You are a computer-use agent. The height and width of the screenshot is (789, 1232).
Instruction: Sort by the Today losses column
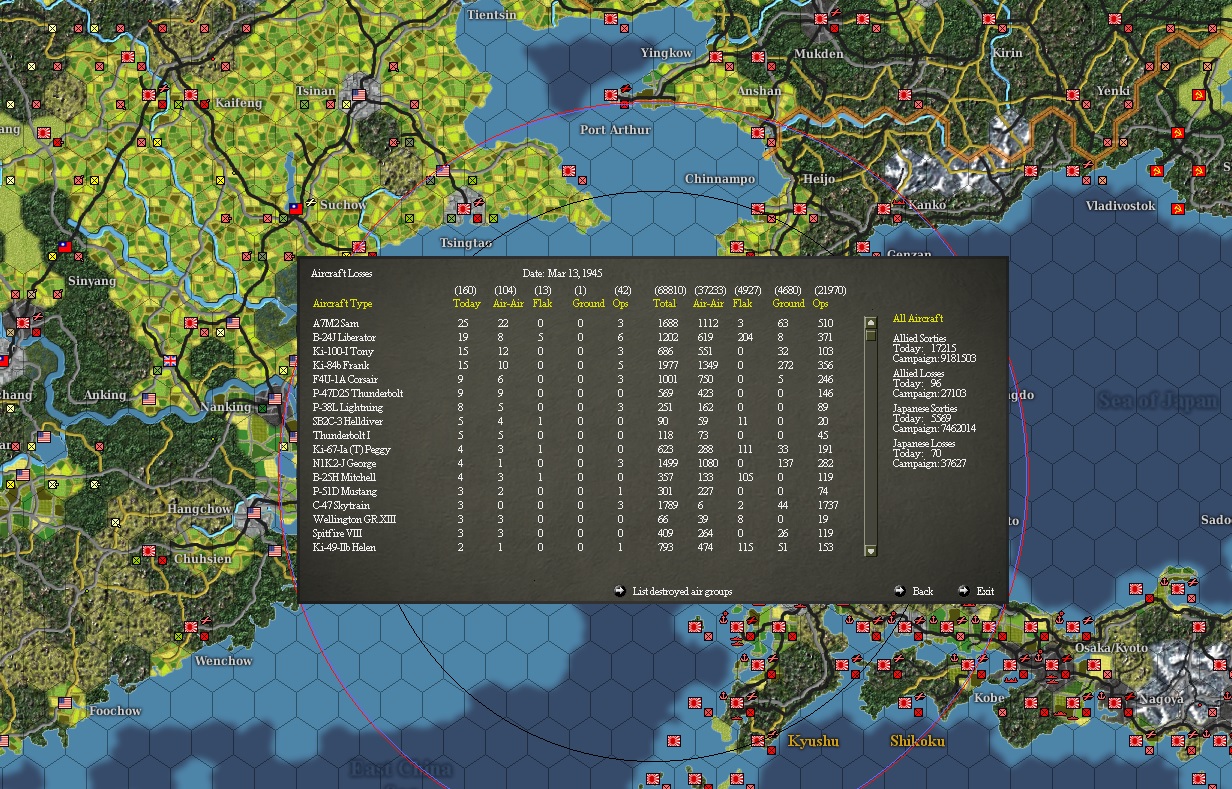[466, 303]
